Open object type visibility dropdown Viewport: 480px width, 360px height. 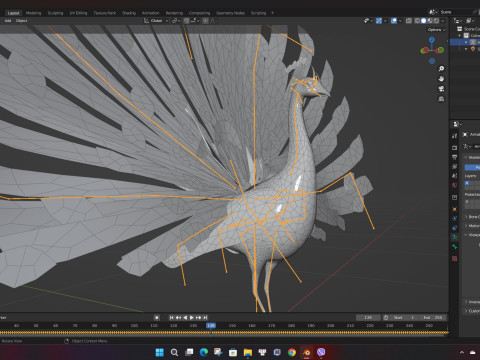[368, 21]
